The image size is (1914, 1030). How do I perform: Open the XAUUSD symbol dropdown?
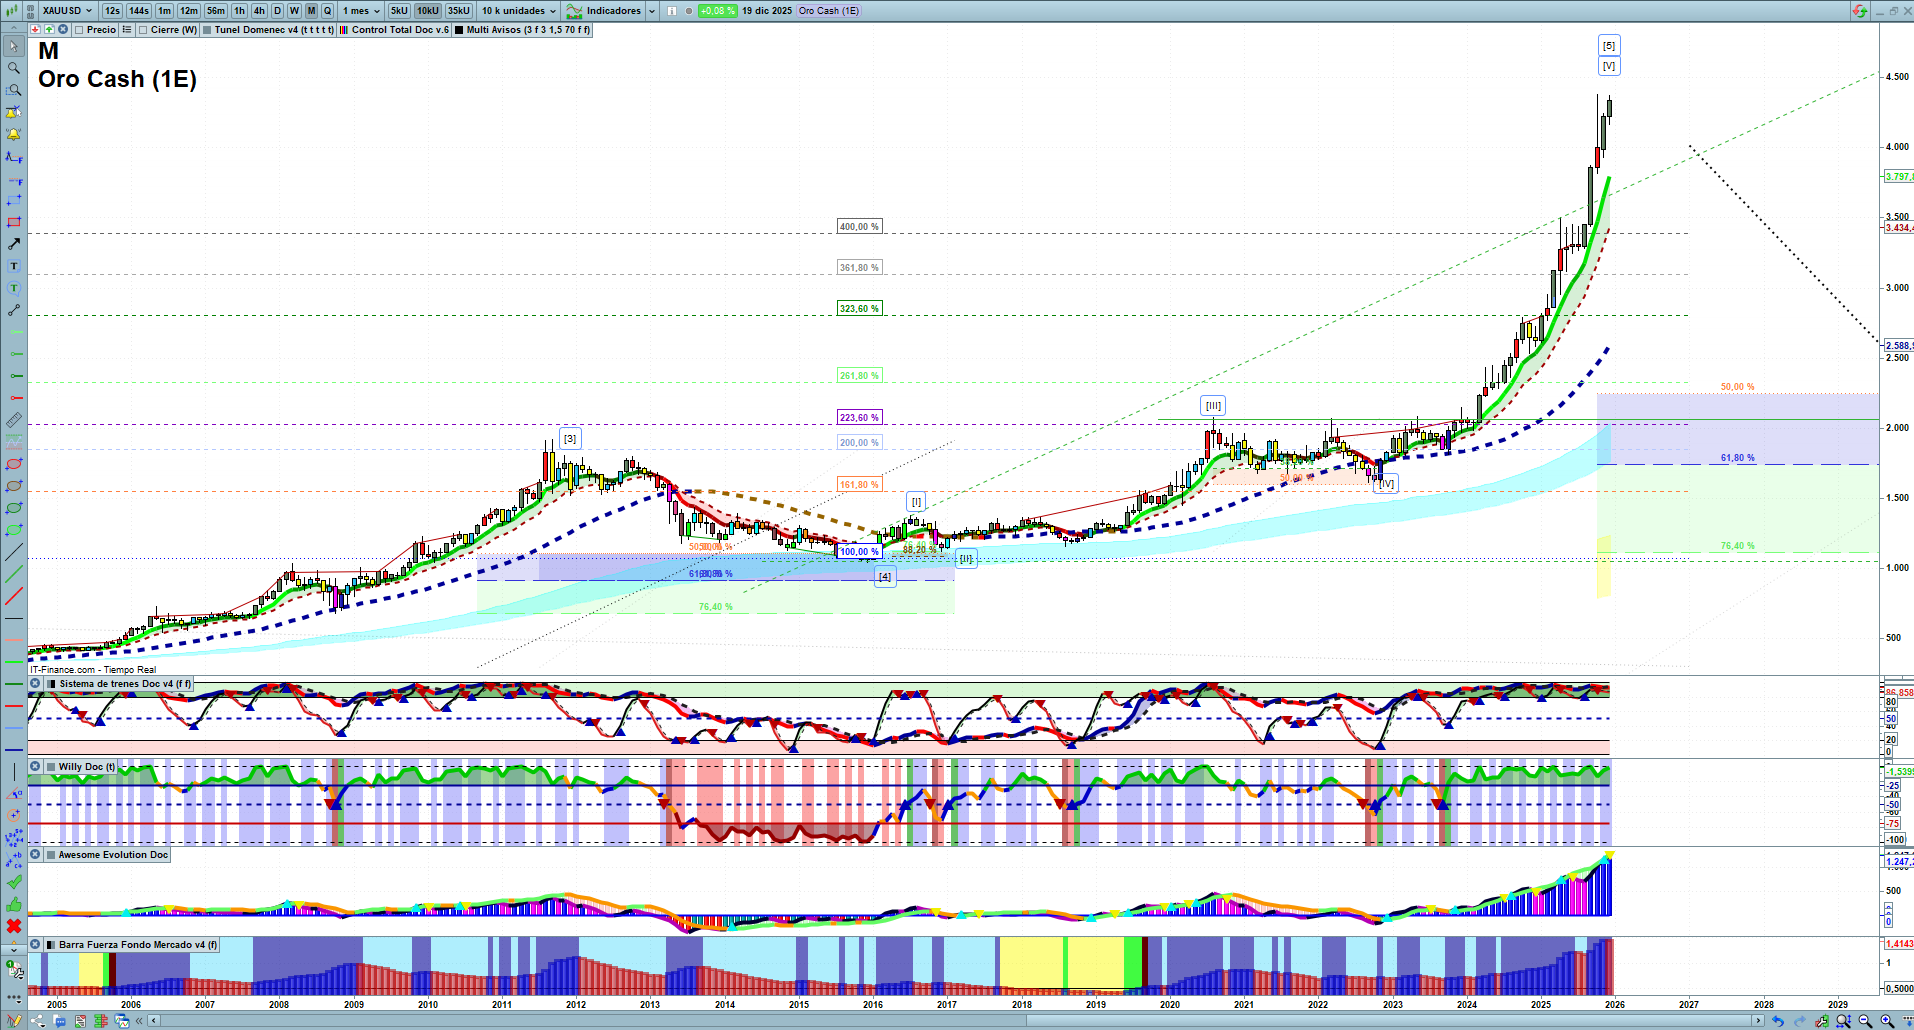[x=66, y=11]
